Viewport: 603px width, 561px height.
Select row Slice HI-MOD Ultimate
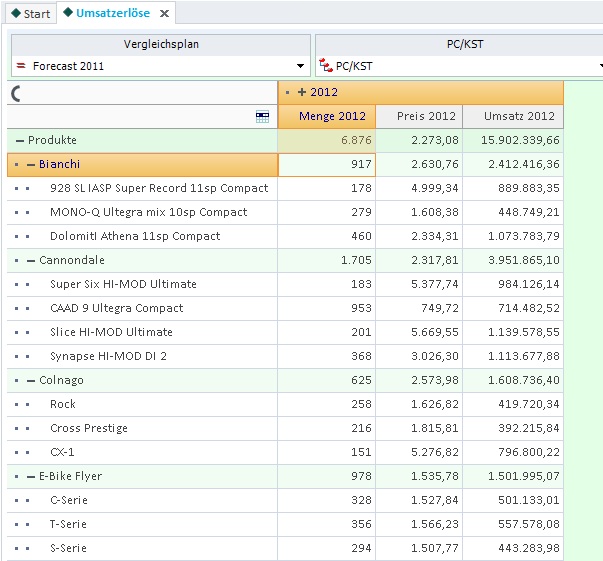142,332
